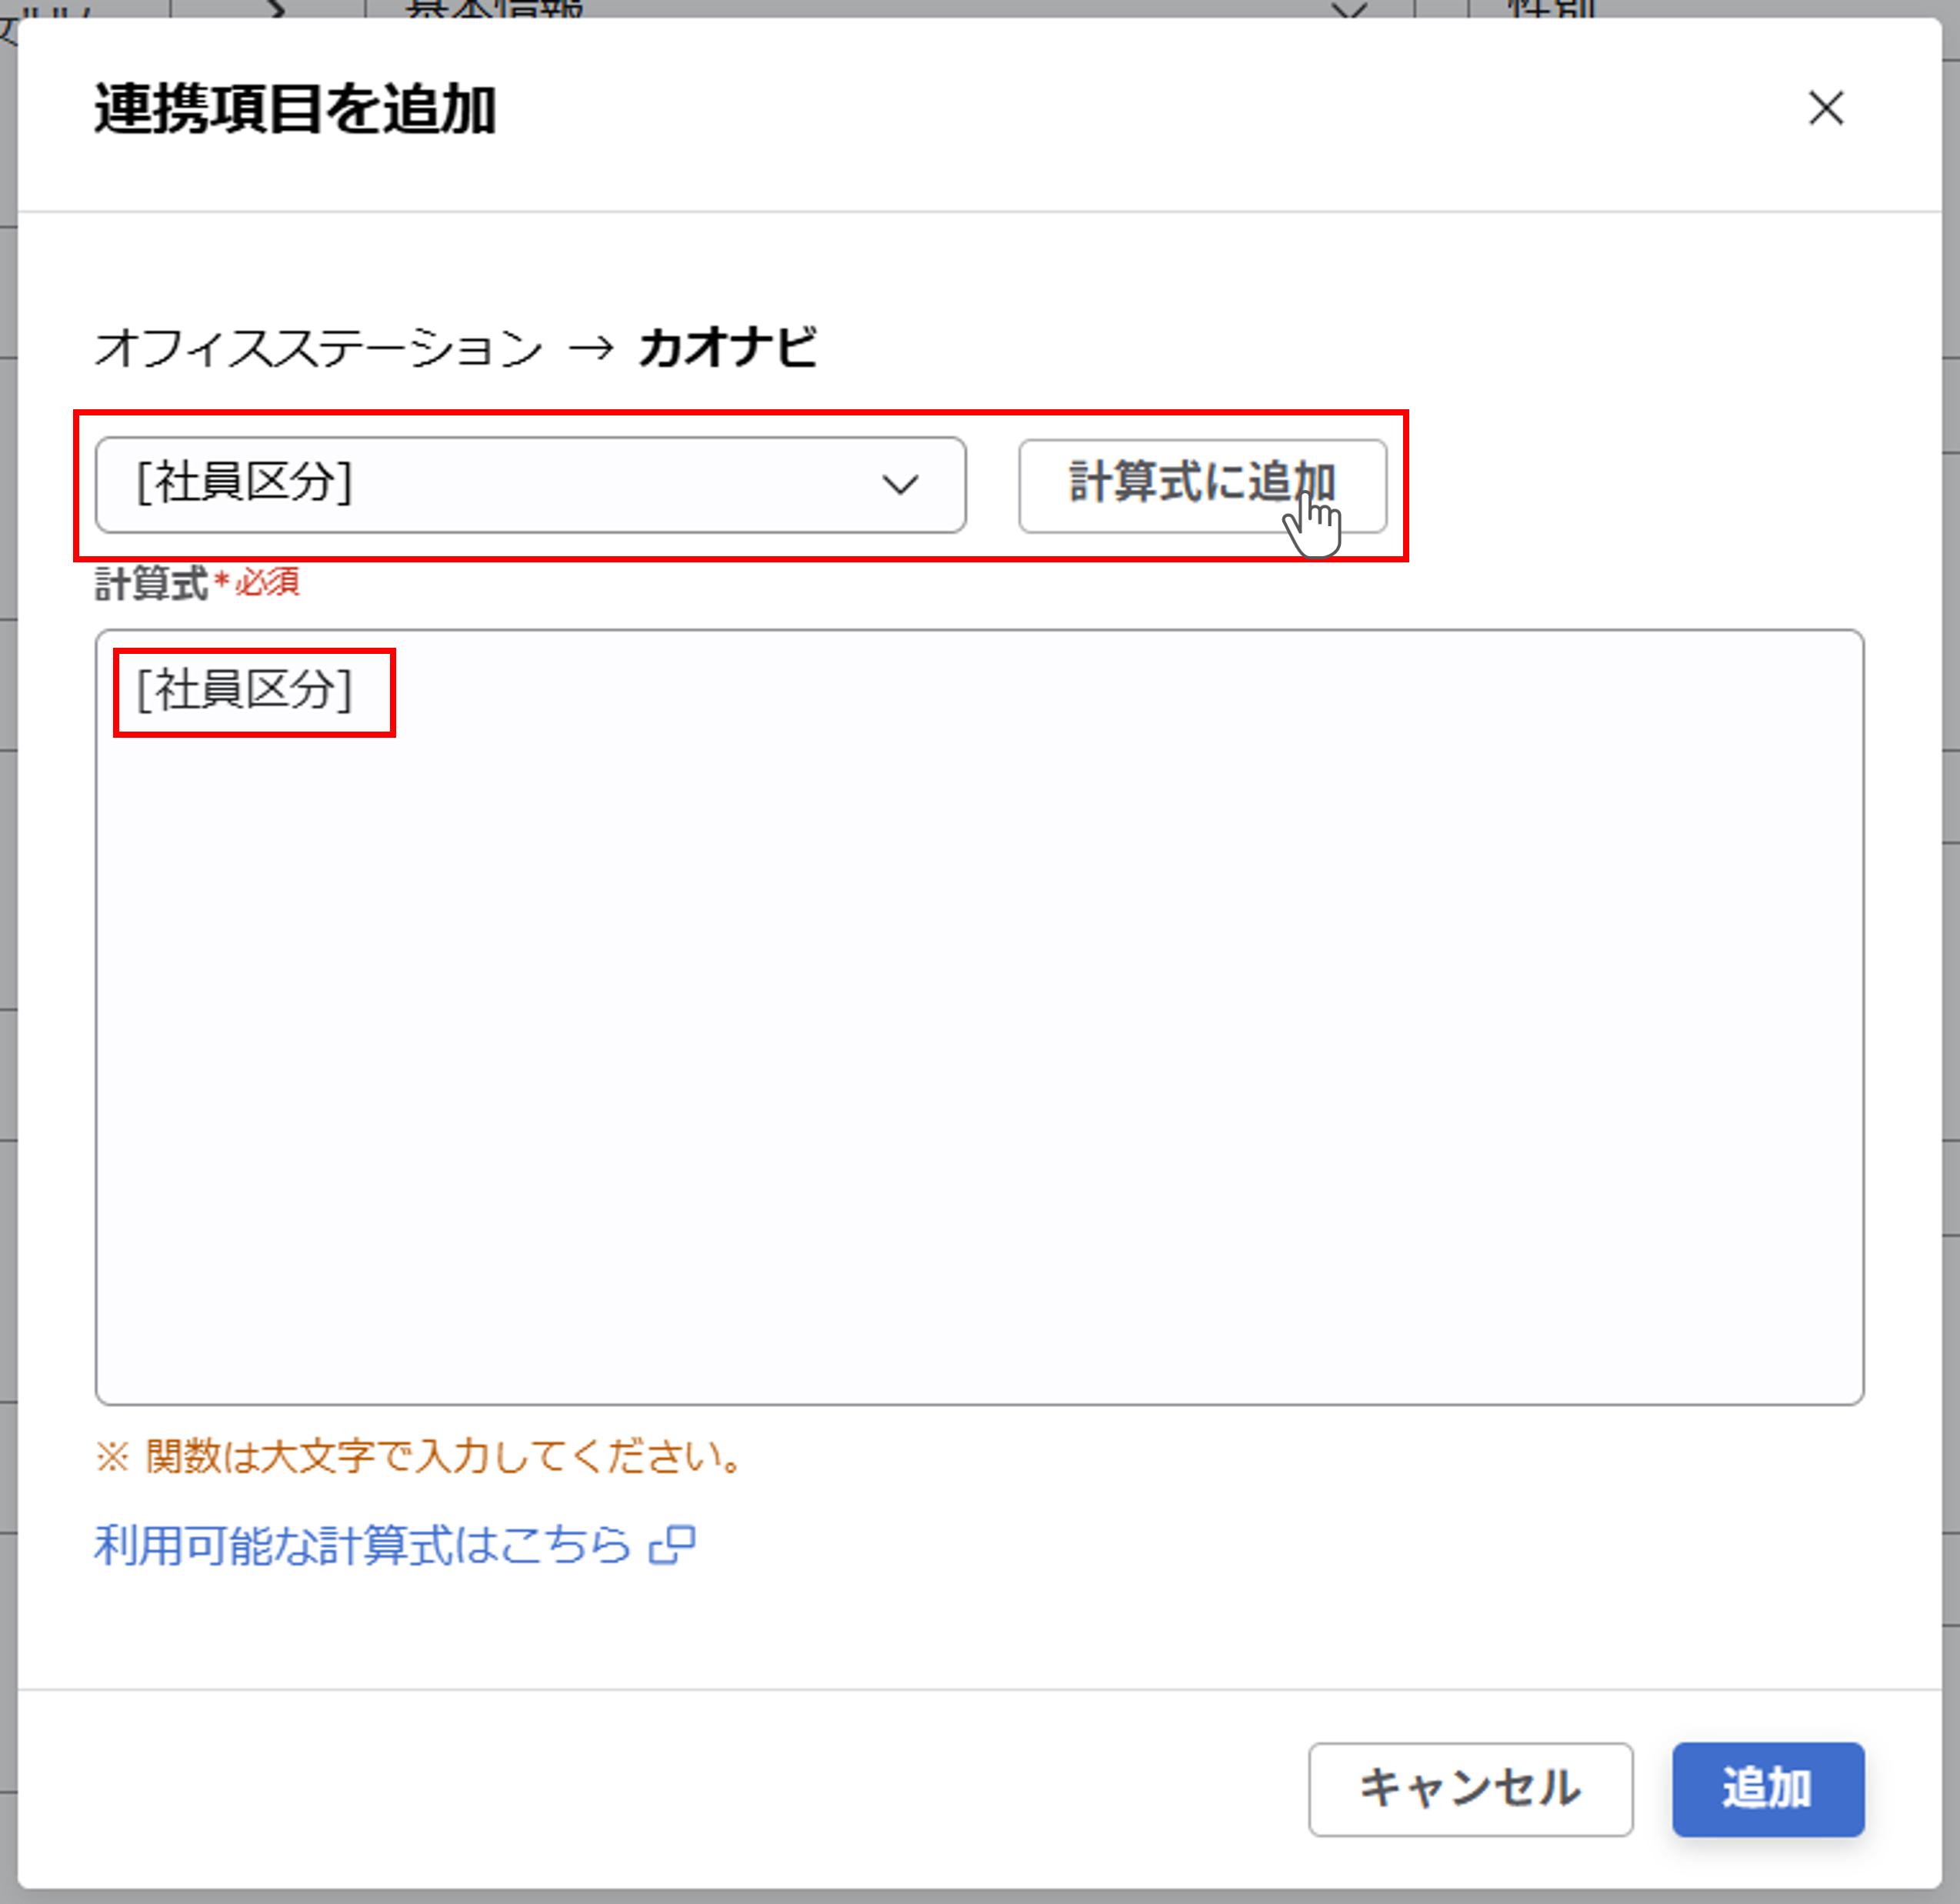Viewport: 1960px width, 1904px height.
Task: Click the オフィスステーション label text
Action: coord(319,348)
